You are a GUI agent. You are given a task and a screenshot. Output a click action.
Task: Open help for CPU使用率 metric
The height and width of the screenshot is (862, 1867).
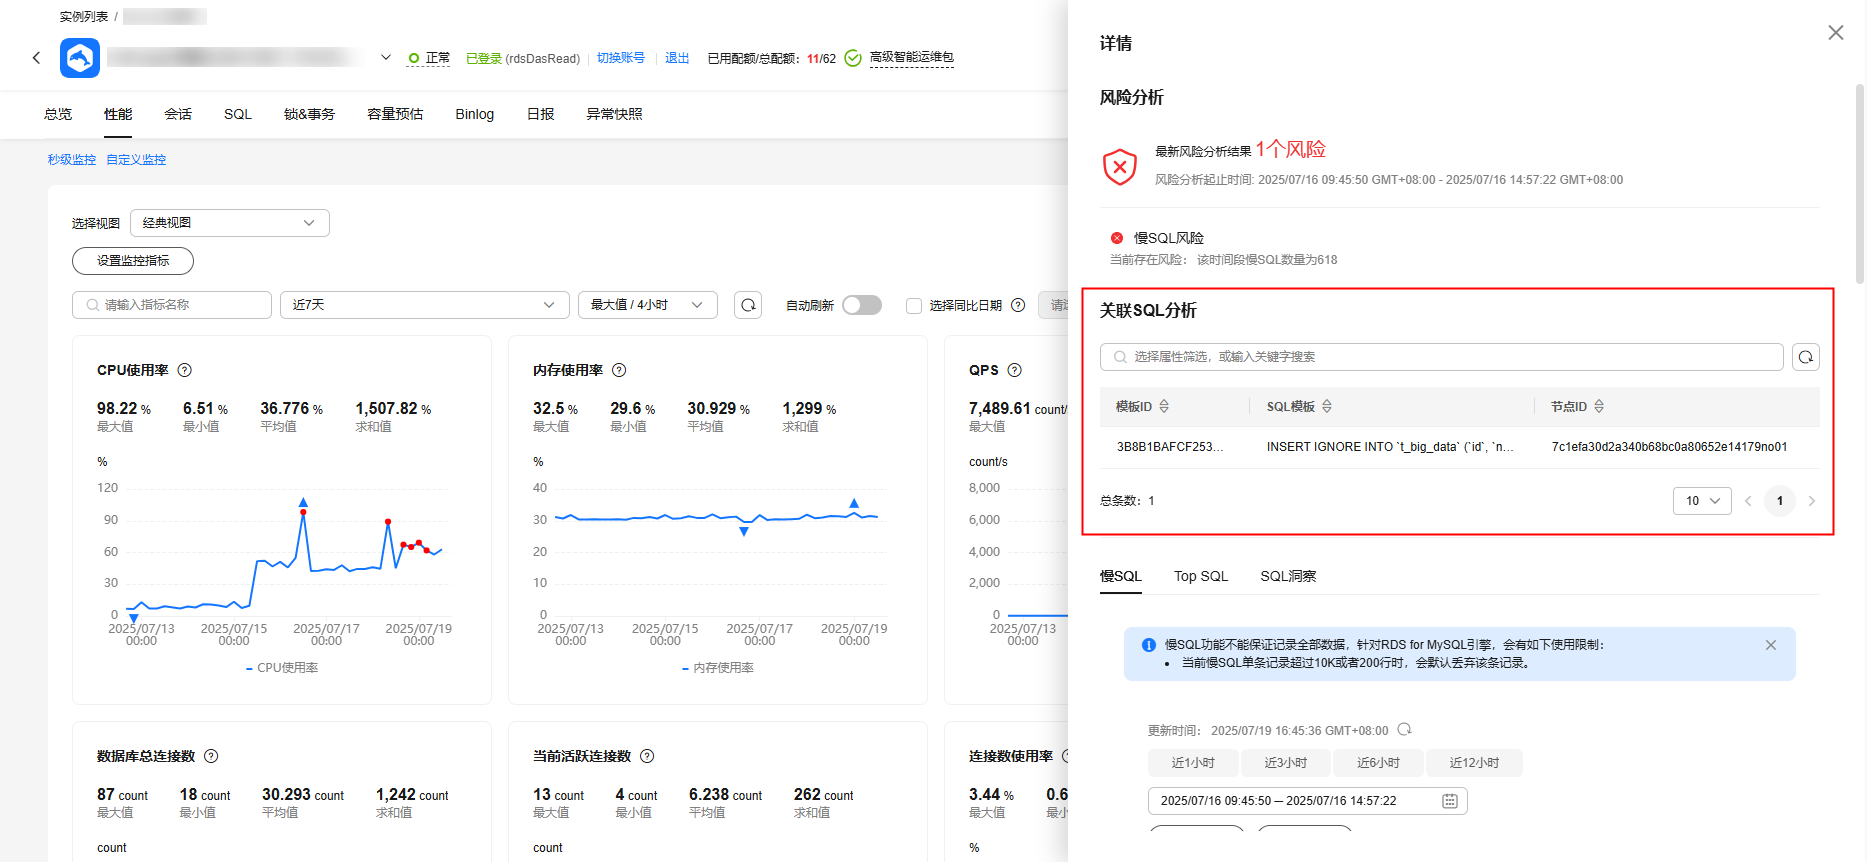coord(185,370)
